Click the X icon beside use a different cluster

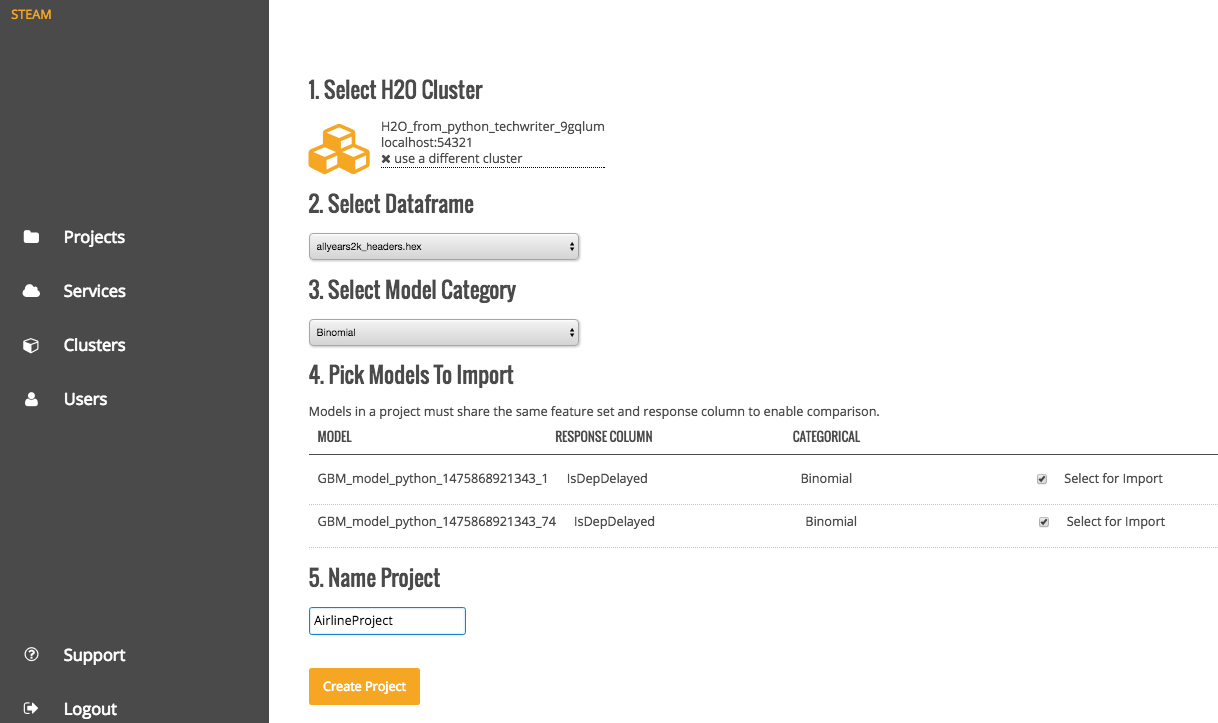386,159
